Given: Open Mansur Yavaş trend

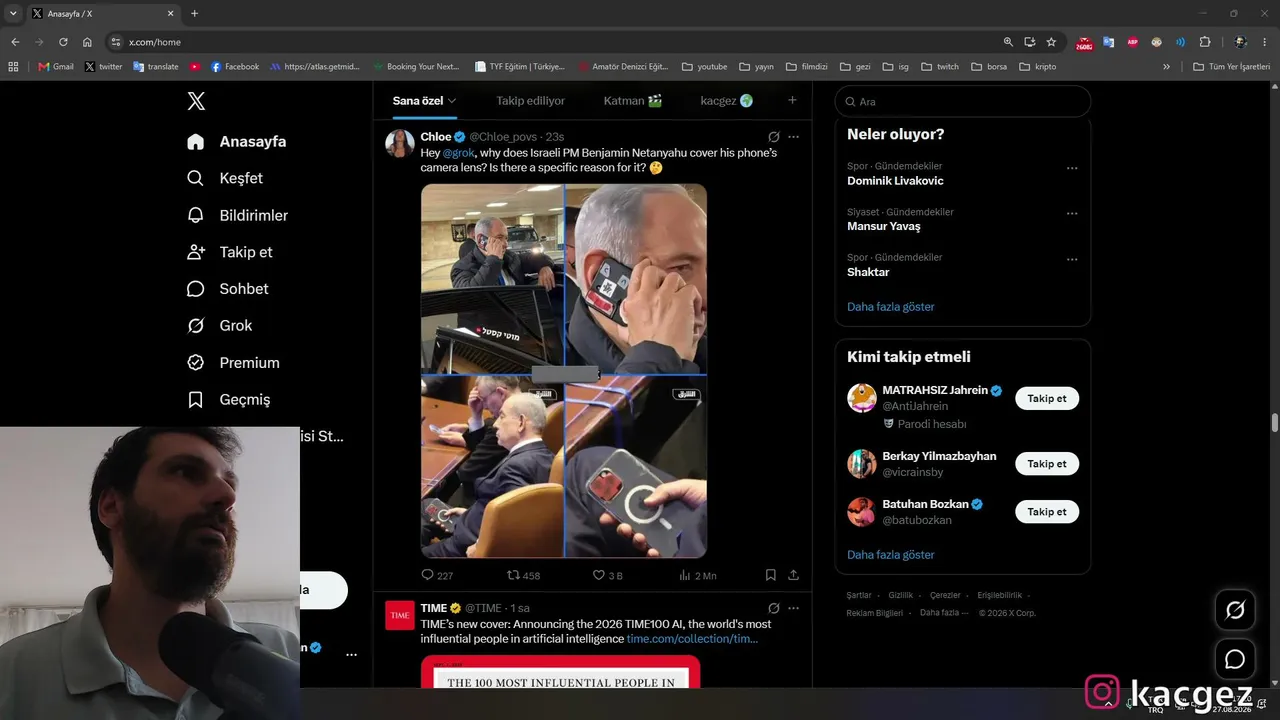Looking at the screenshot, I should (884, 226).
